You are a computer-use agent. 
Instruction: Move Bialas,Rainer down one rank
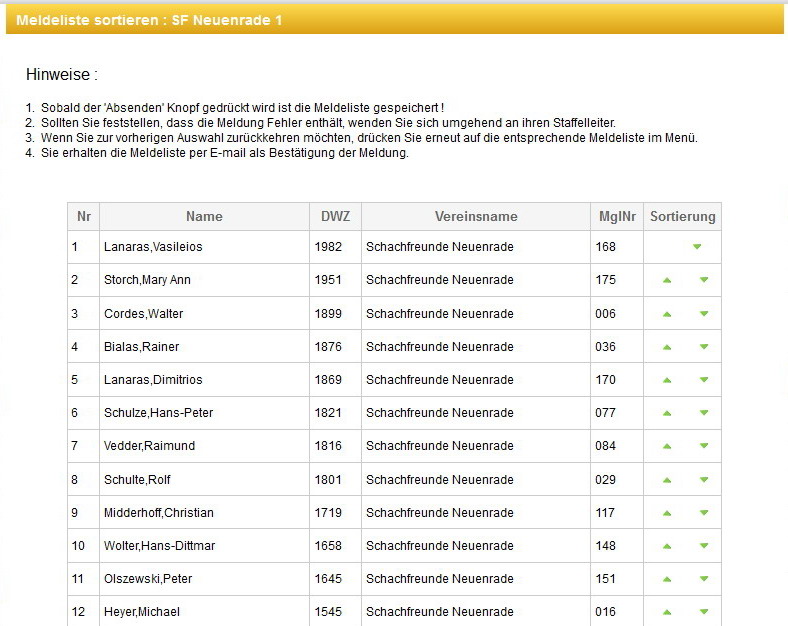(704, 347)
